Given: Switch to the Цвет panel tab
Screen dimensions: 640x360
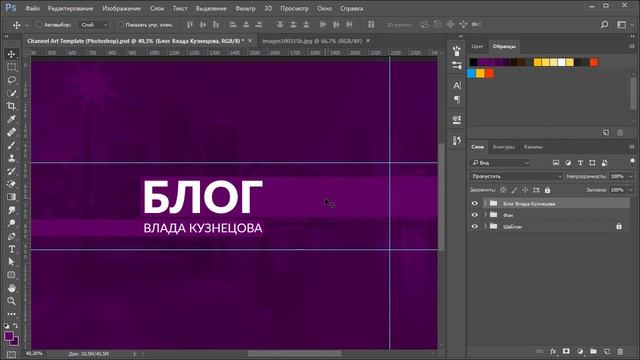Looking at the screenshot, I should [x=477, y=47].
